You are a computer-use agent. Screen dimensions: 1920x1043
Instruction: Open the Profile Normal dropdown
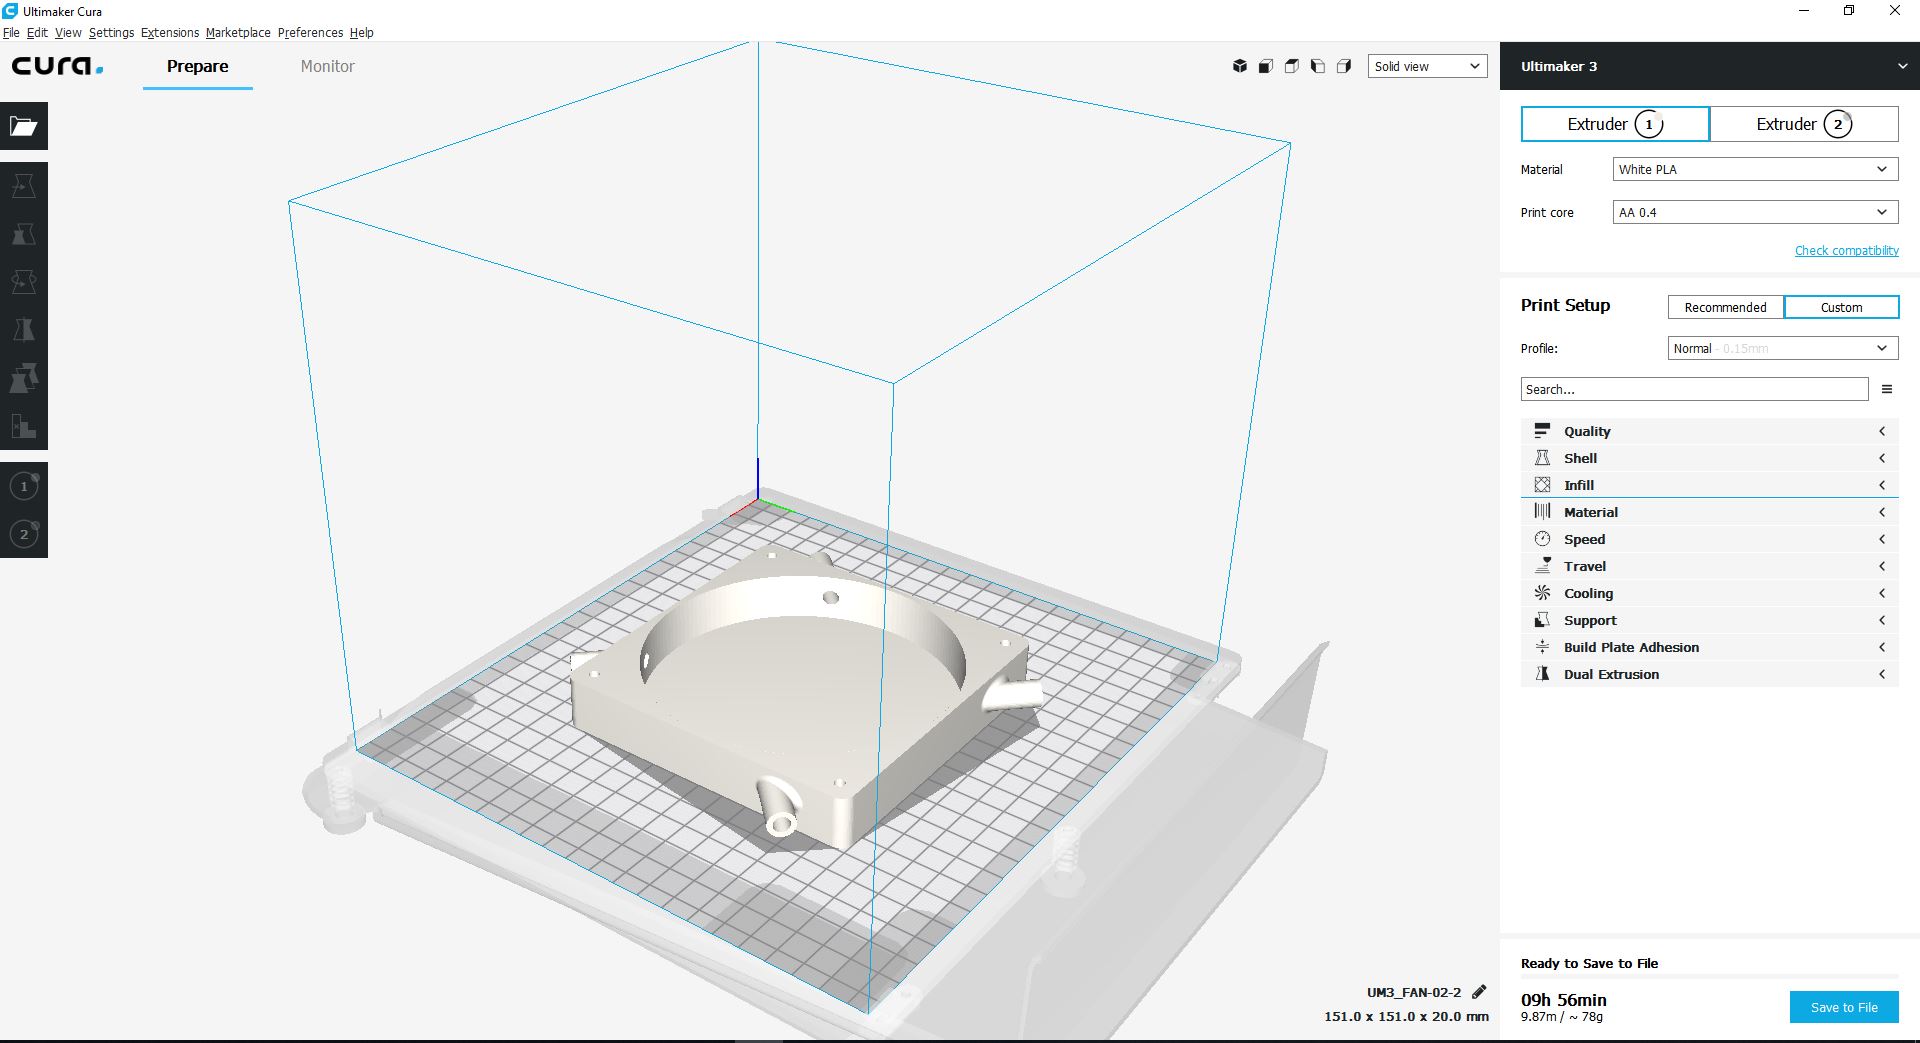1783,348
